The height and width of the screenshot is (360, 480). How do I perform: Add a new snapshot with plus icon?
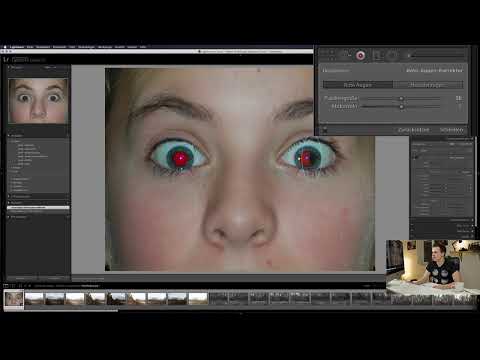click(67, 197)
